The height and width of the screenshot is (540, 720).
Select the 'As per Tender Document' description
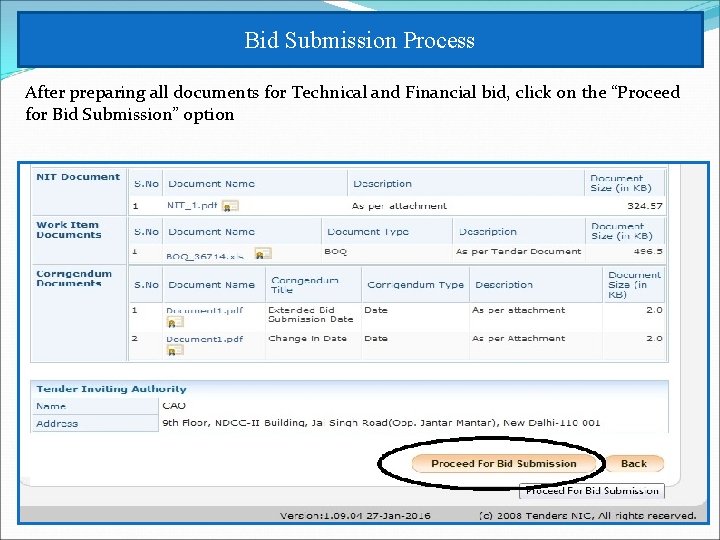click(518, 252)
